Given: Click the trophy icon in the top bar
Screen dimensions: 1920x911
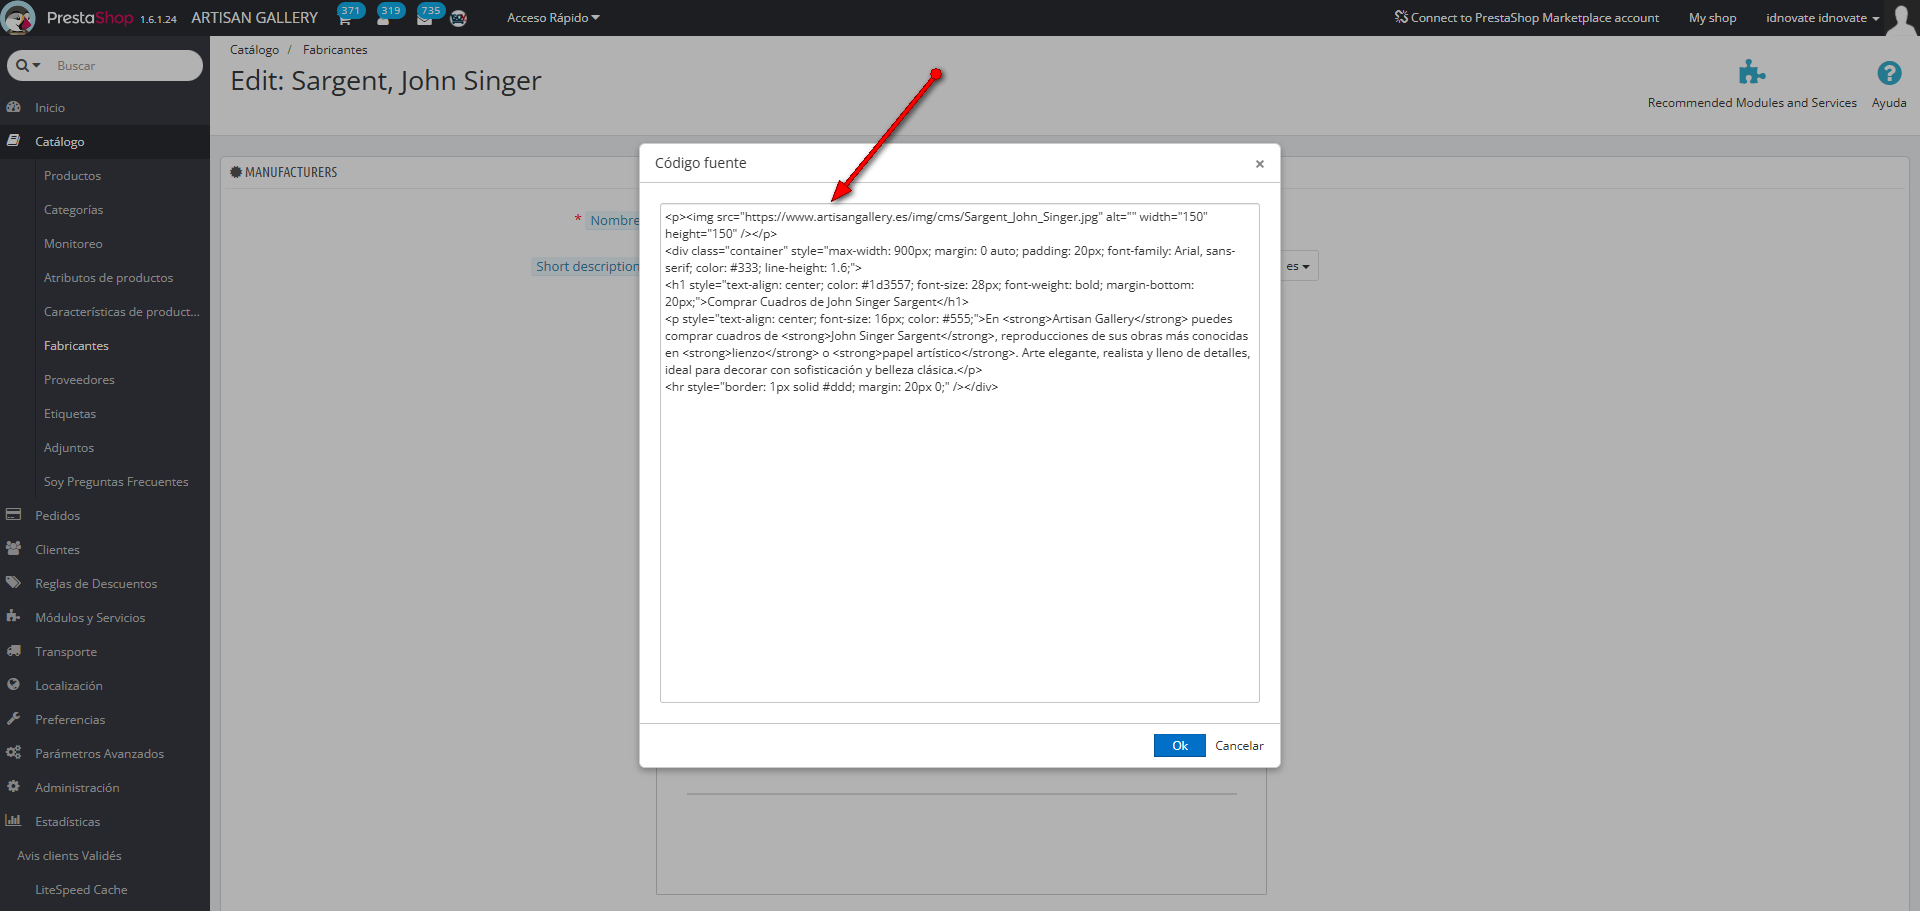Looking at the screenshot, I should pyautogui.click(x=459, y=18).
